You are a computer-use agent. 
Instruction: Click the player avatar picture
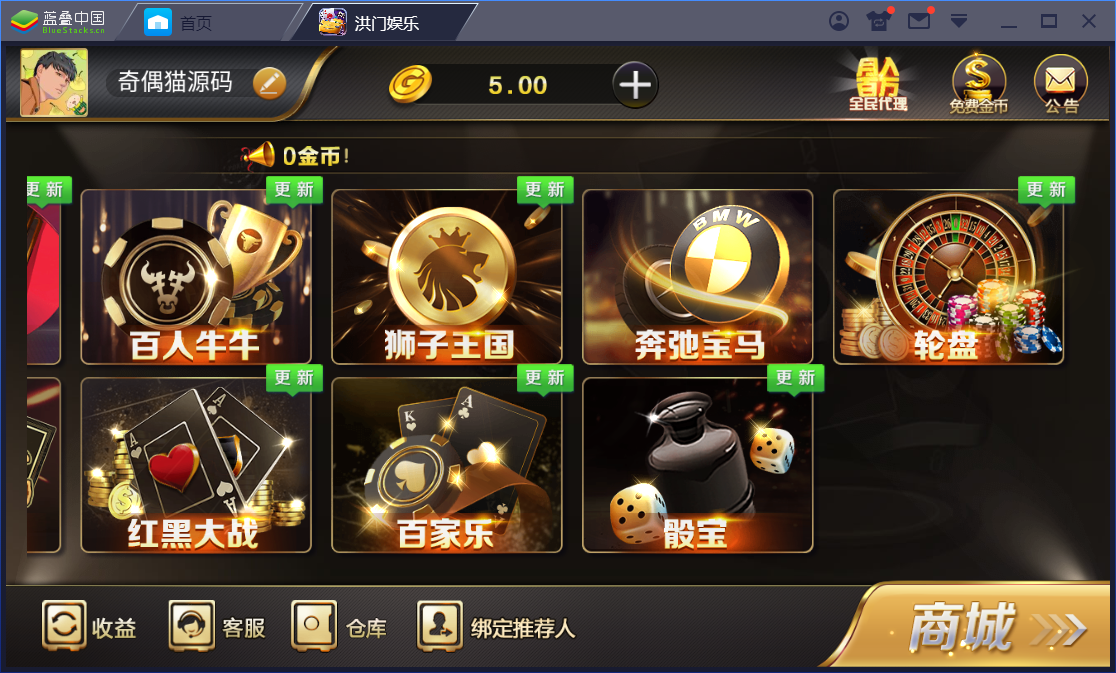pos(54,83)
